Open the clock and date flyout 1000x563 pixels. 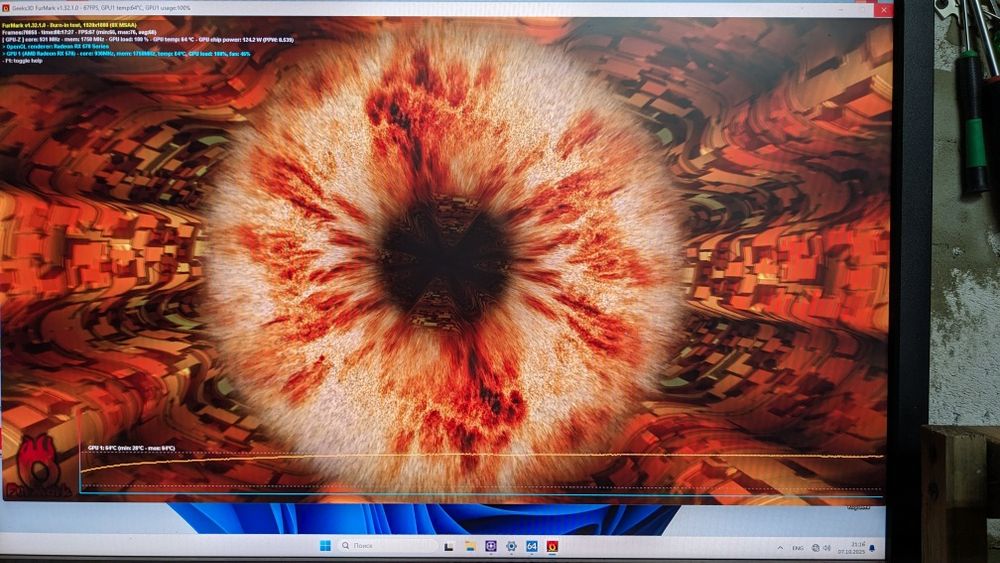[851, 548]
